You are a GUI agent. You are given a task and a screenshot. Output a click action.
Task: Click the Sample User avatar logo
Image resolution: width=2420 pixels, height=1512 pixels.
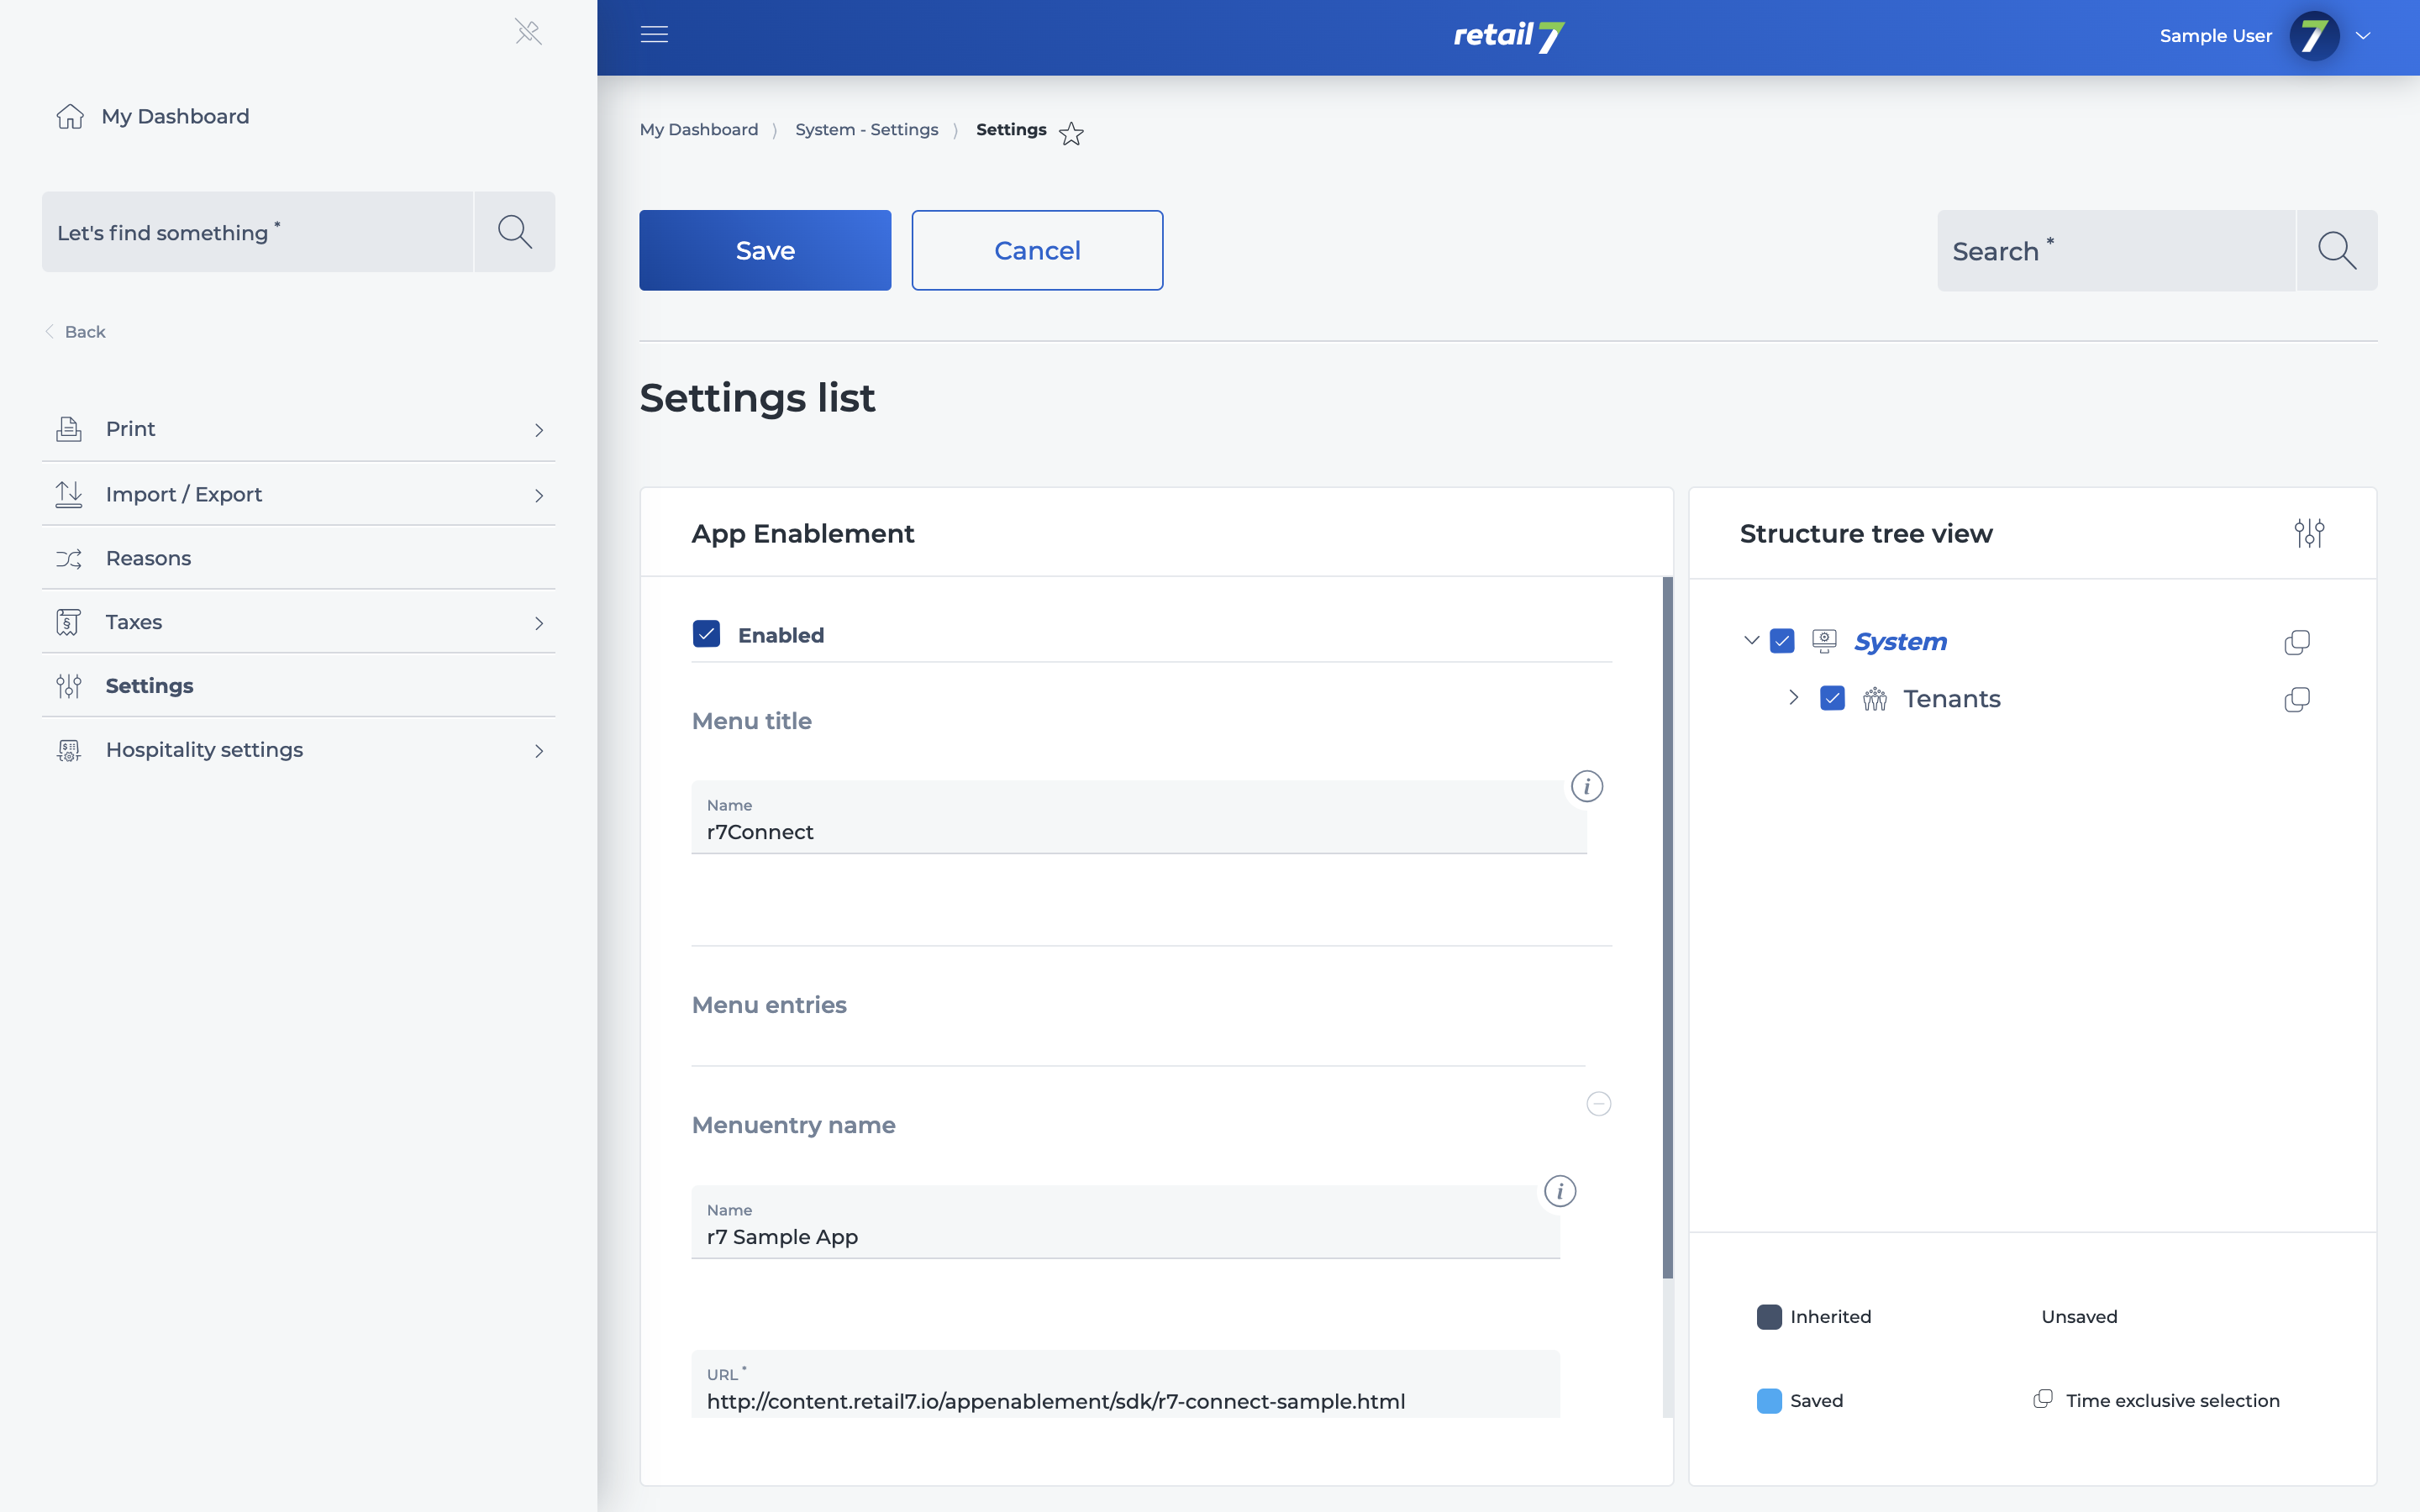tap(2314, 36)
